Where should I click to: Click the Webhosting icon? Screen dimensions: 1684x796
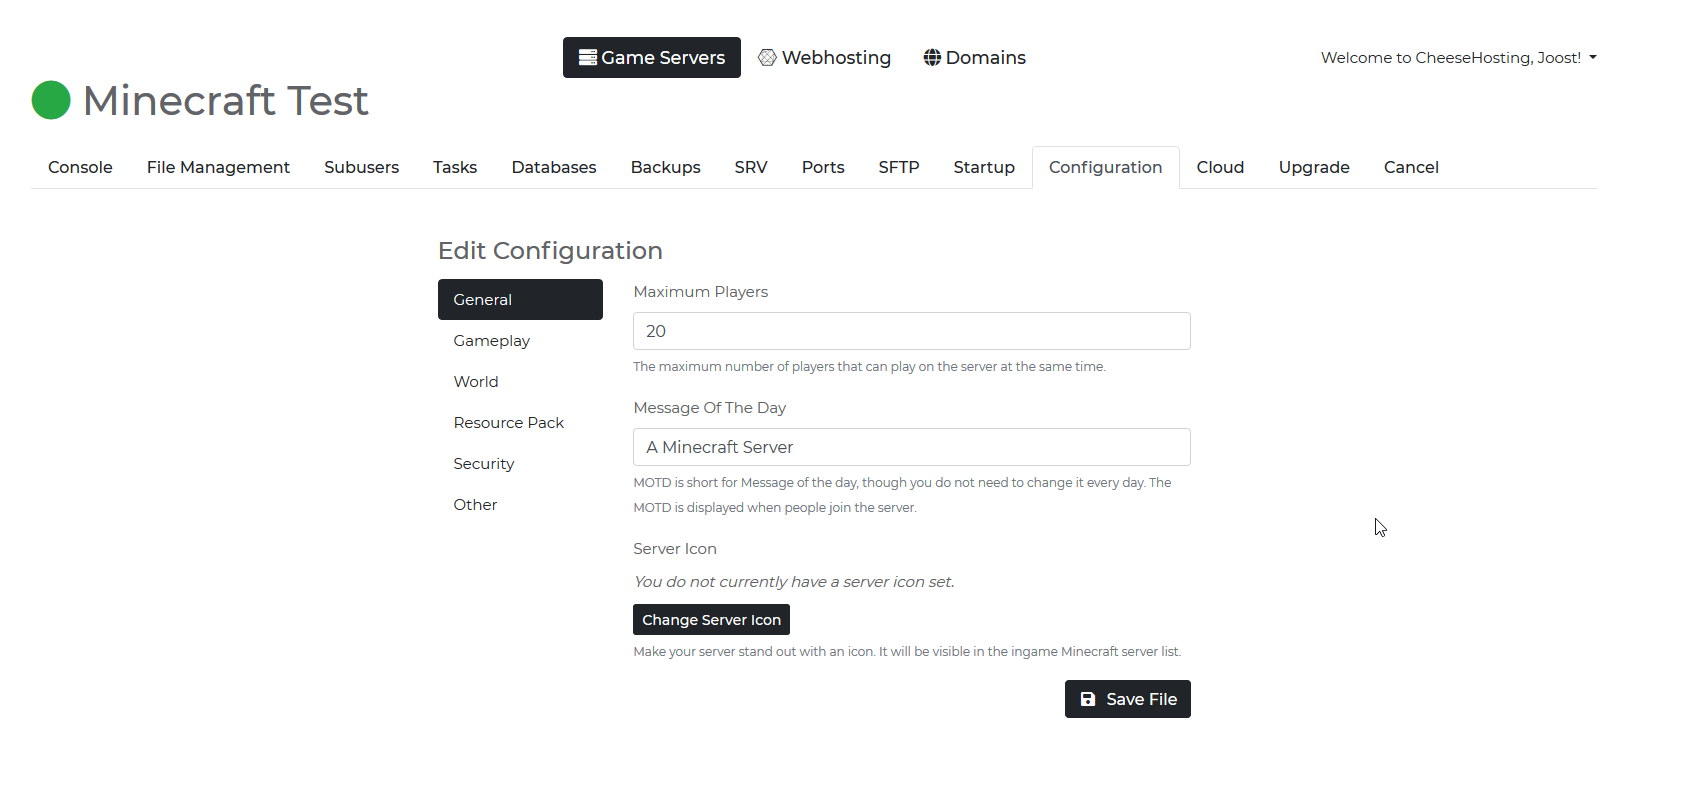tap(767, 58)
